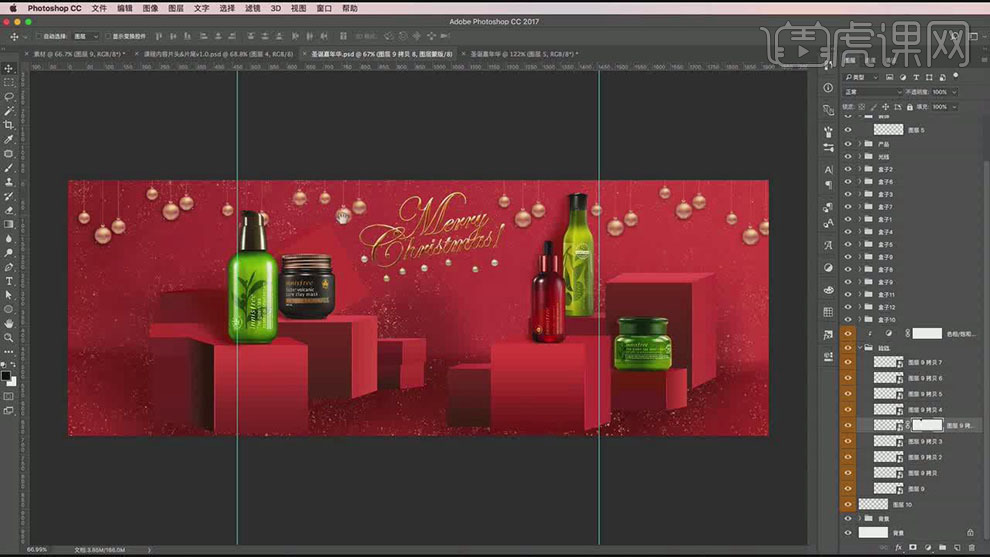Image resolution: width=990 pixels, height=557 pixels.
Task: Open the Paragraph panel icon
Action: tap(828, 184)
